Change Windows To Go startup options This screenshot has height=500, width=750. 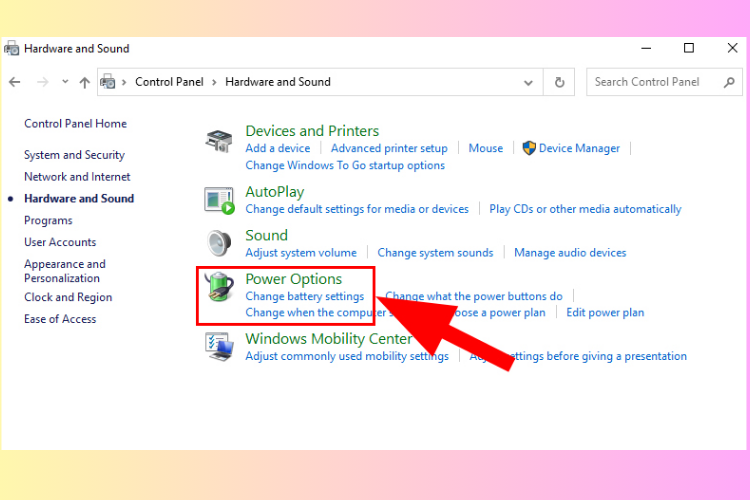pos(345,166)
